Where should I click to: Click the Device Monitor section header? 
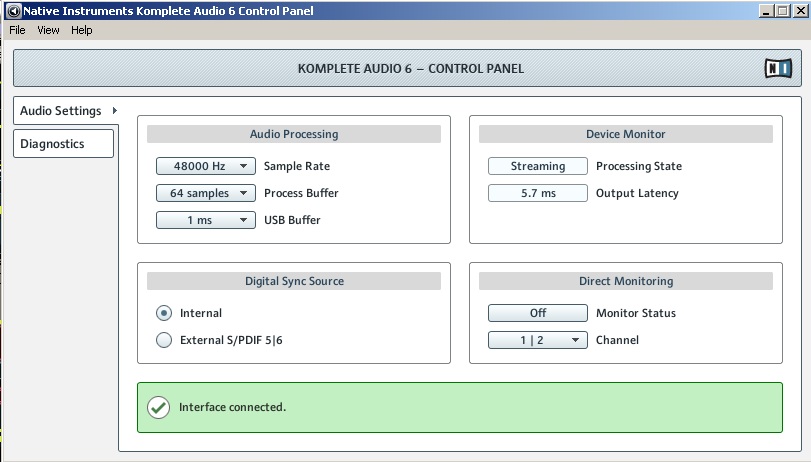(626, 134)
